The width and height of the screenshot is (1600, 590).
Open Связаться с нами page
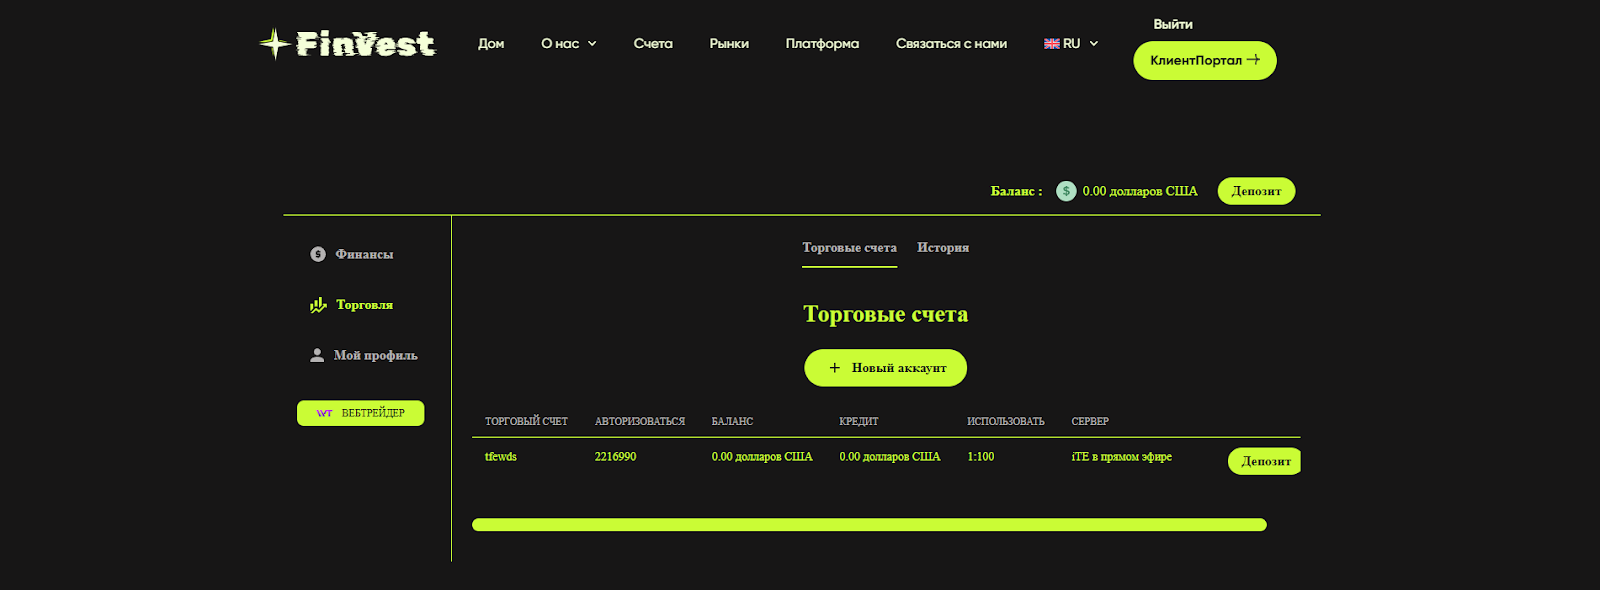coord(951,44)
